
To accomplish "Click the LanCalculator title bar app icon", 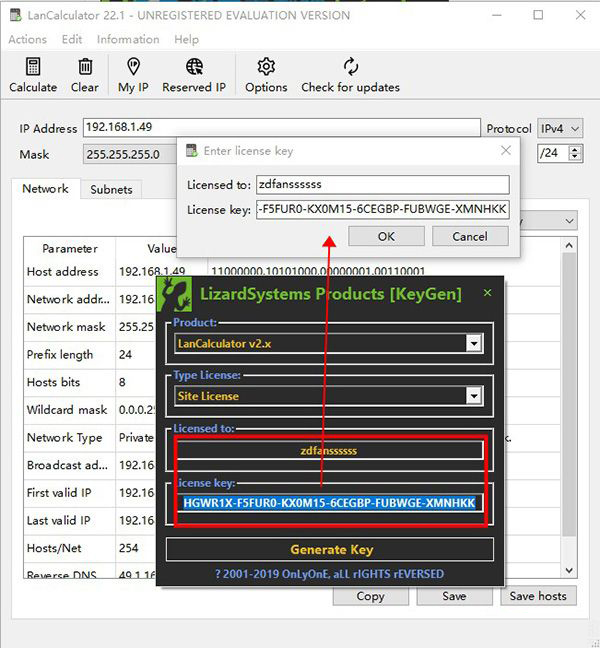I will [x=16, y=15].
